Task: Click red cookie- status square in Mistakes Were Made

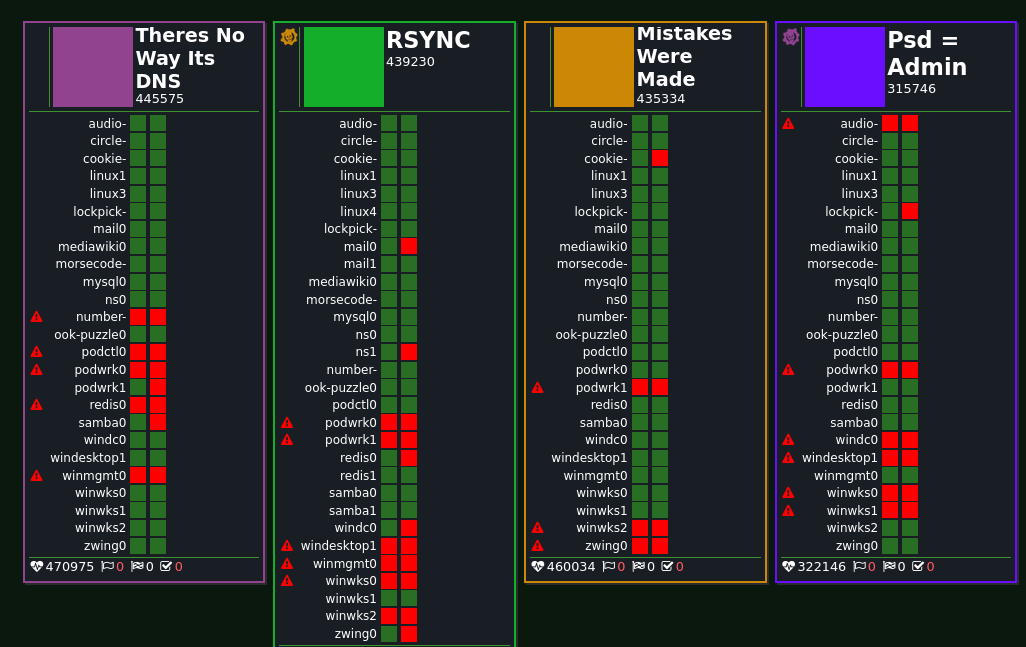Action: pos(660,158)
